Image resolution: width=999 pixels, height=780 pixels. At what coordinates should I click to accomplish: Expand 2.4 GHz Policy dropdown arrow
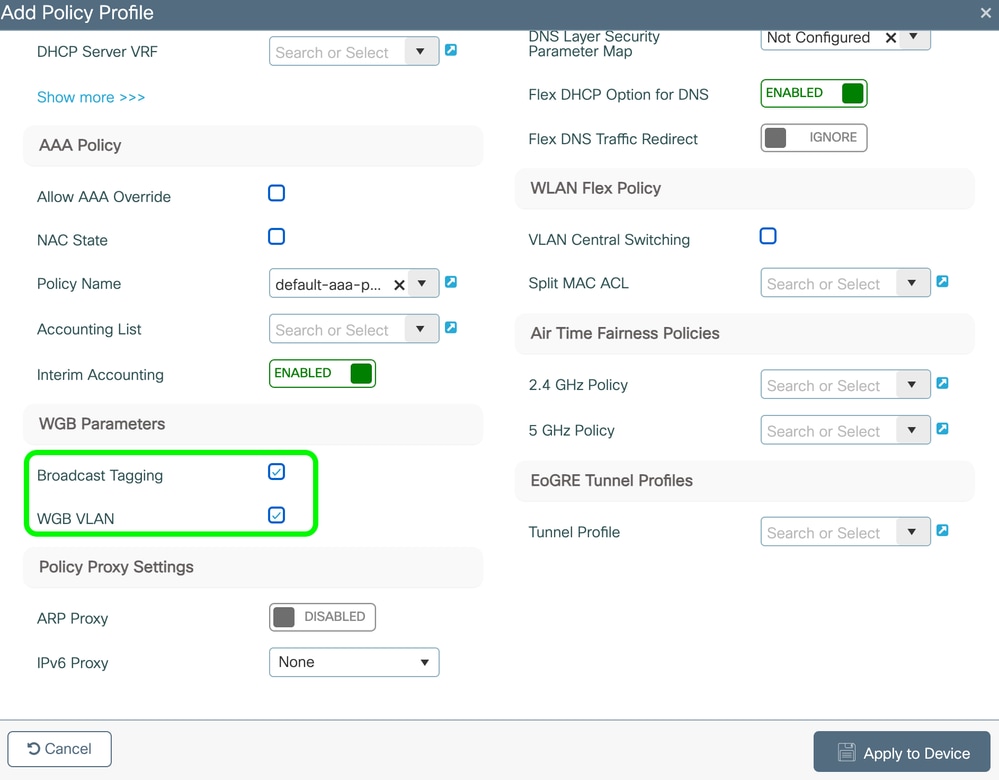click(912, 385)
